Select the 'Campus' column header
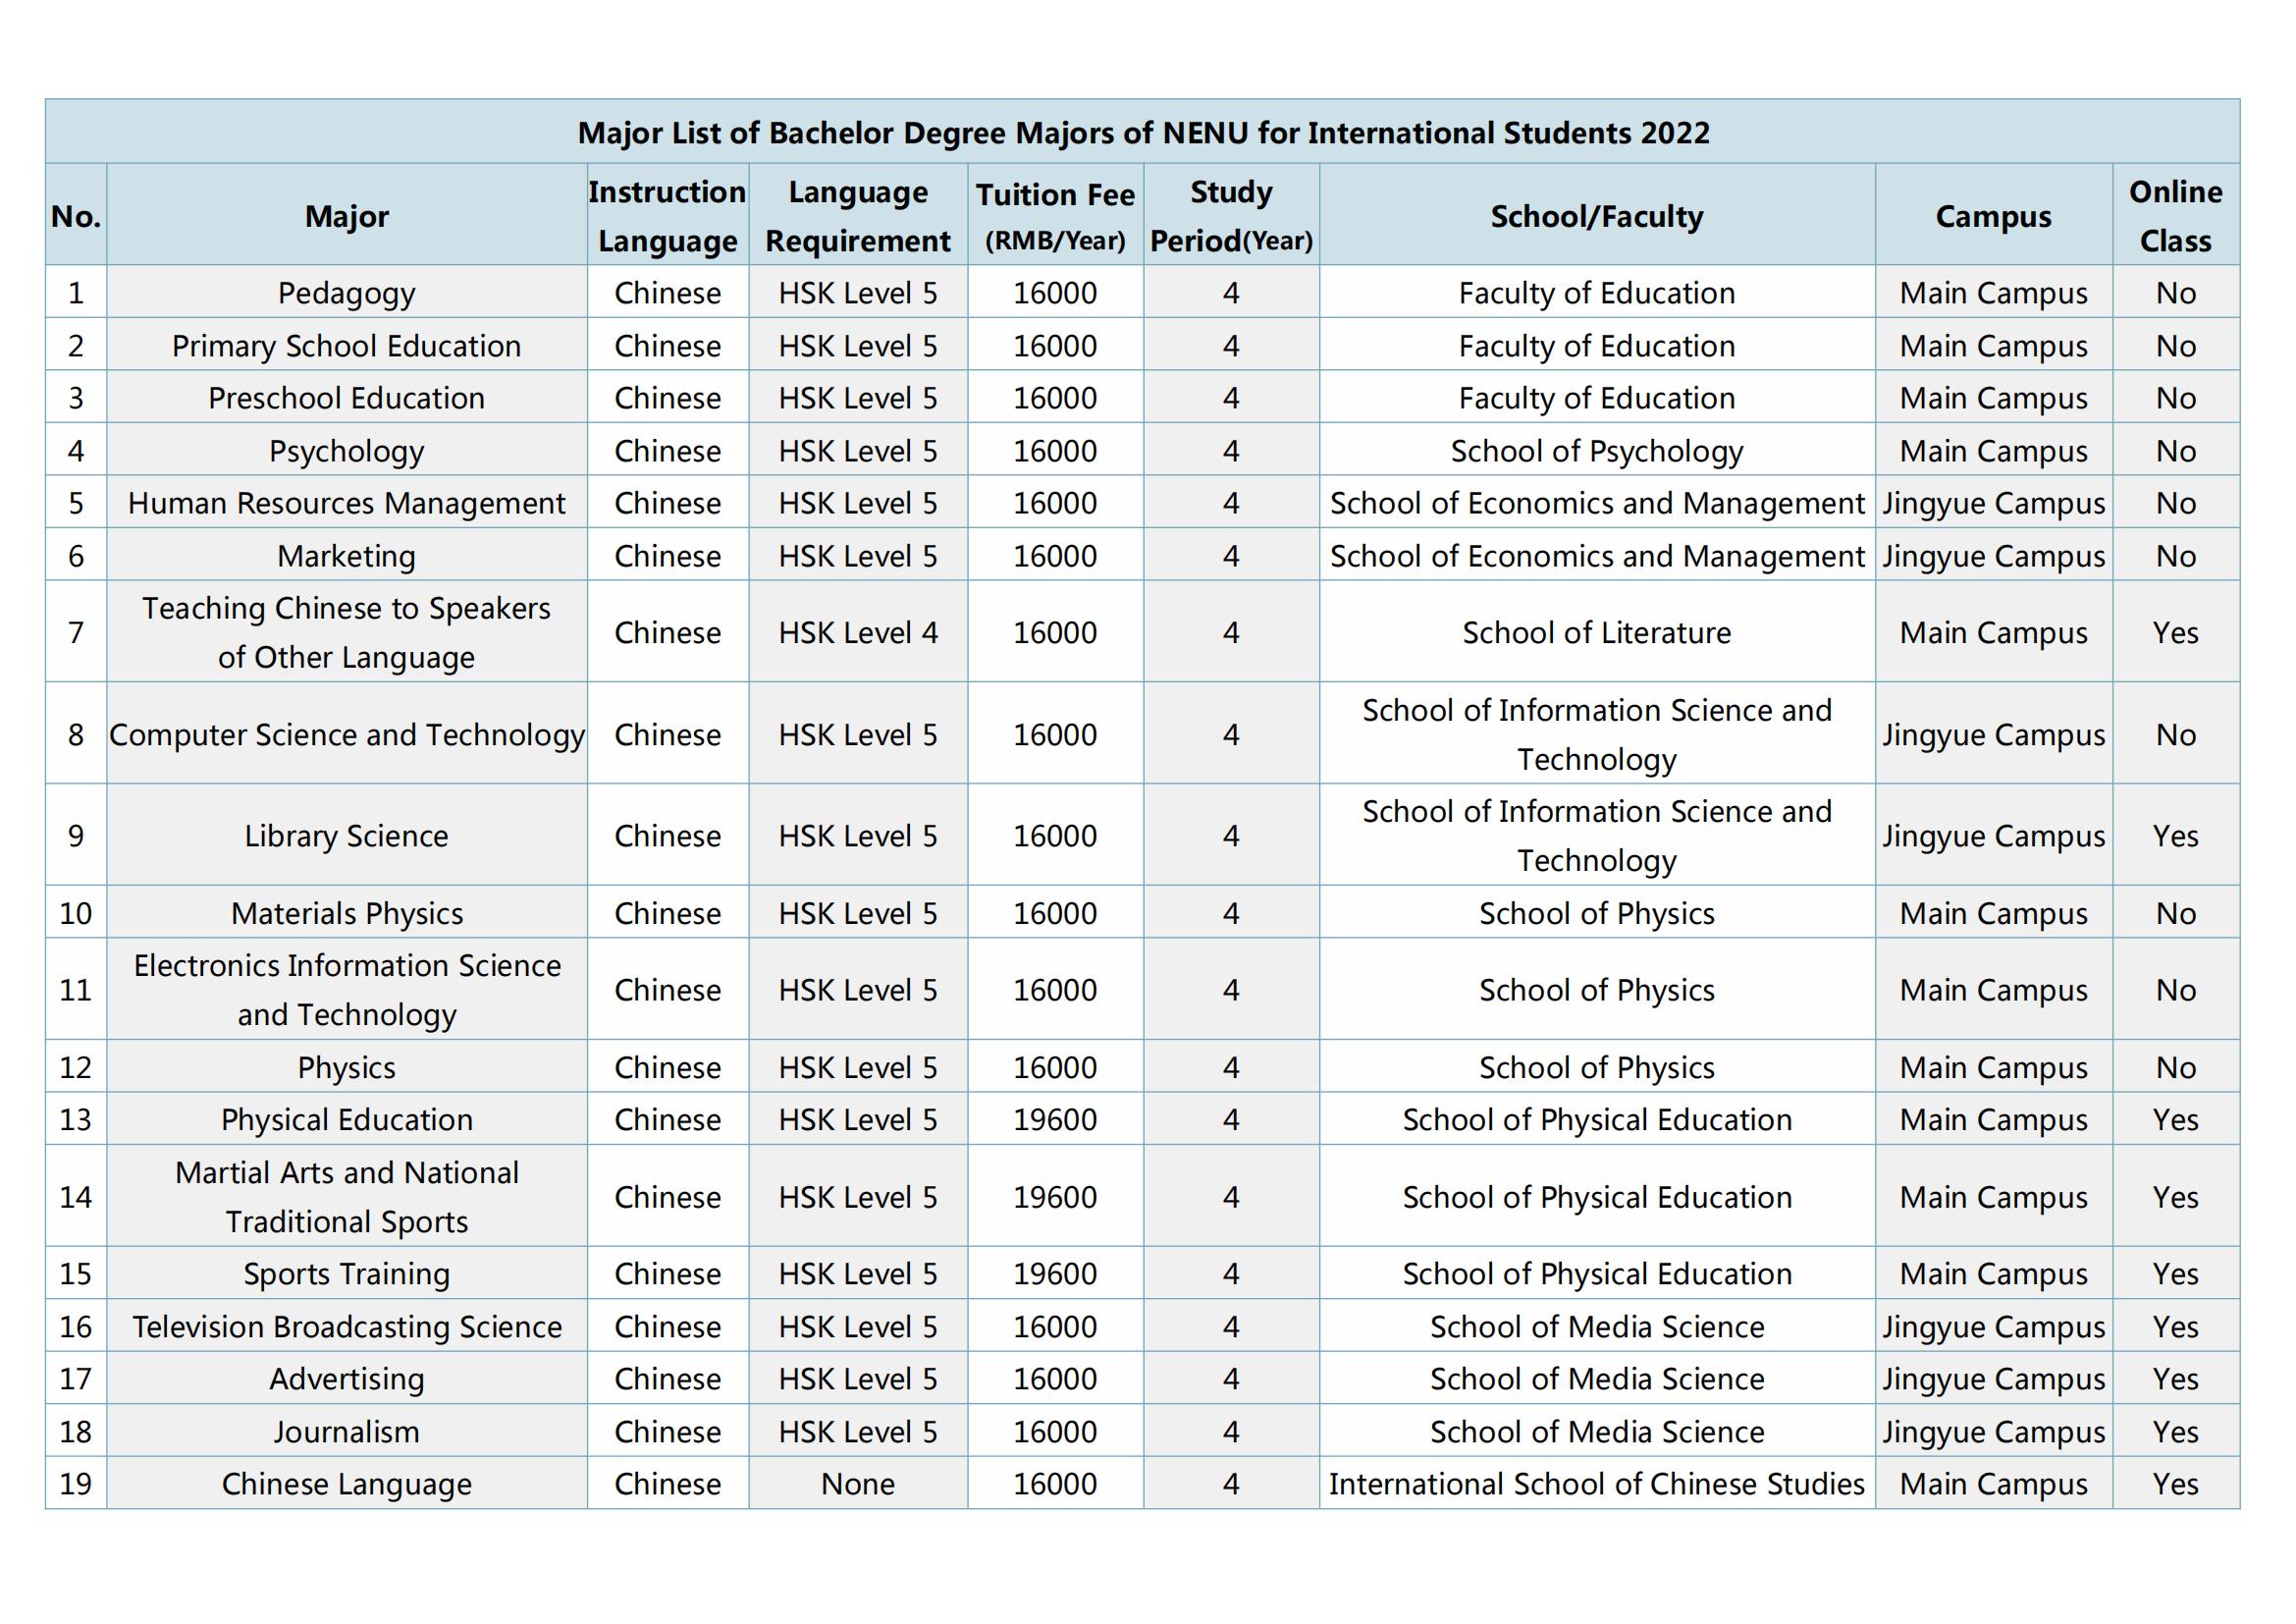2296x1624 pixels. coord(1993,216)
